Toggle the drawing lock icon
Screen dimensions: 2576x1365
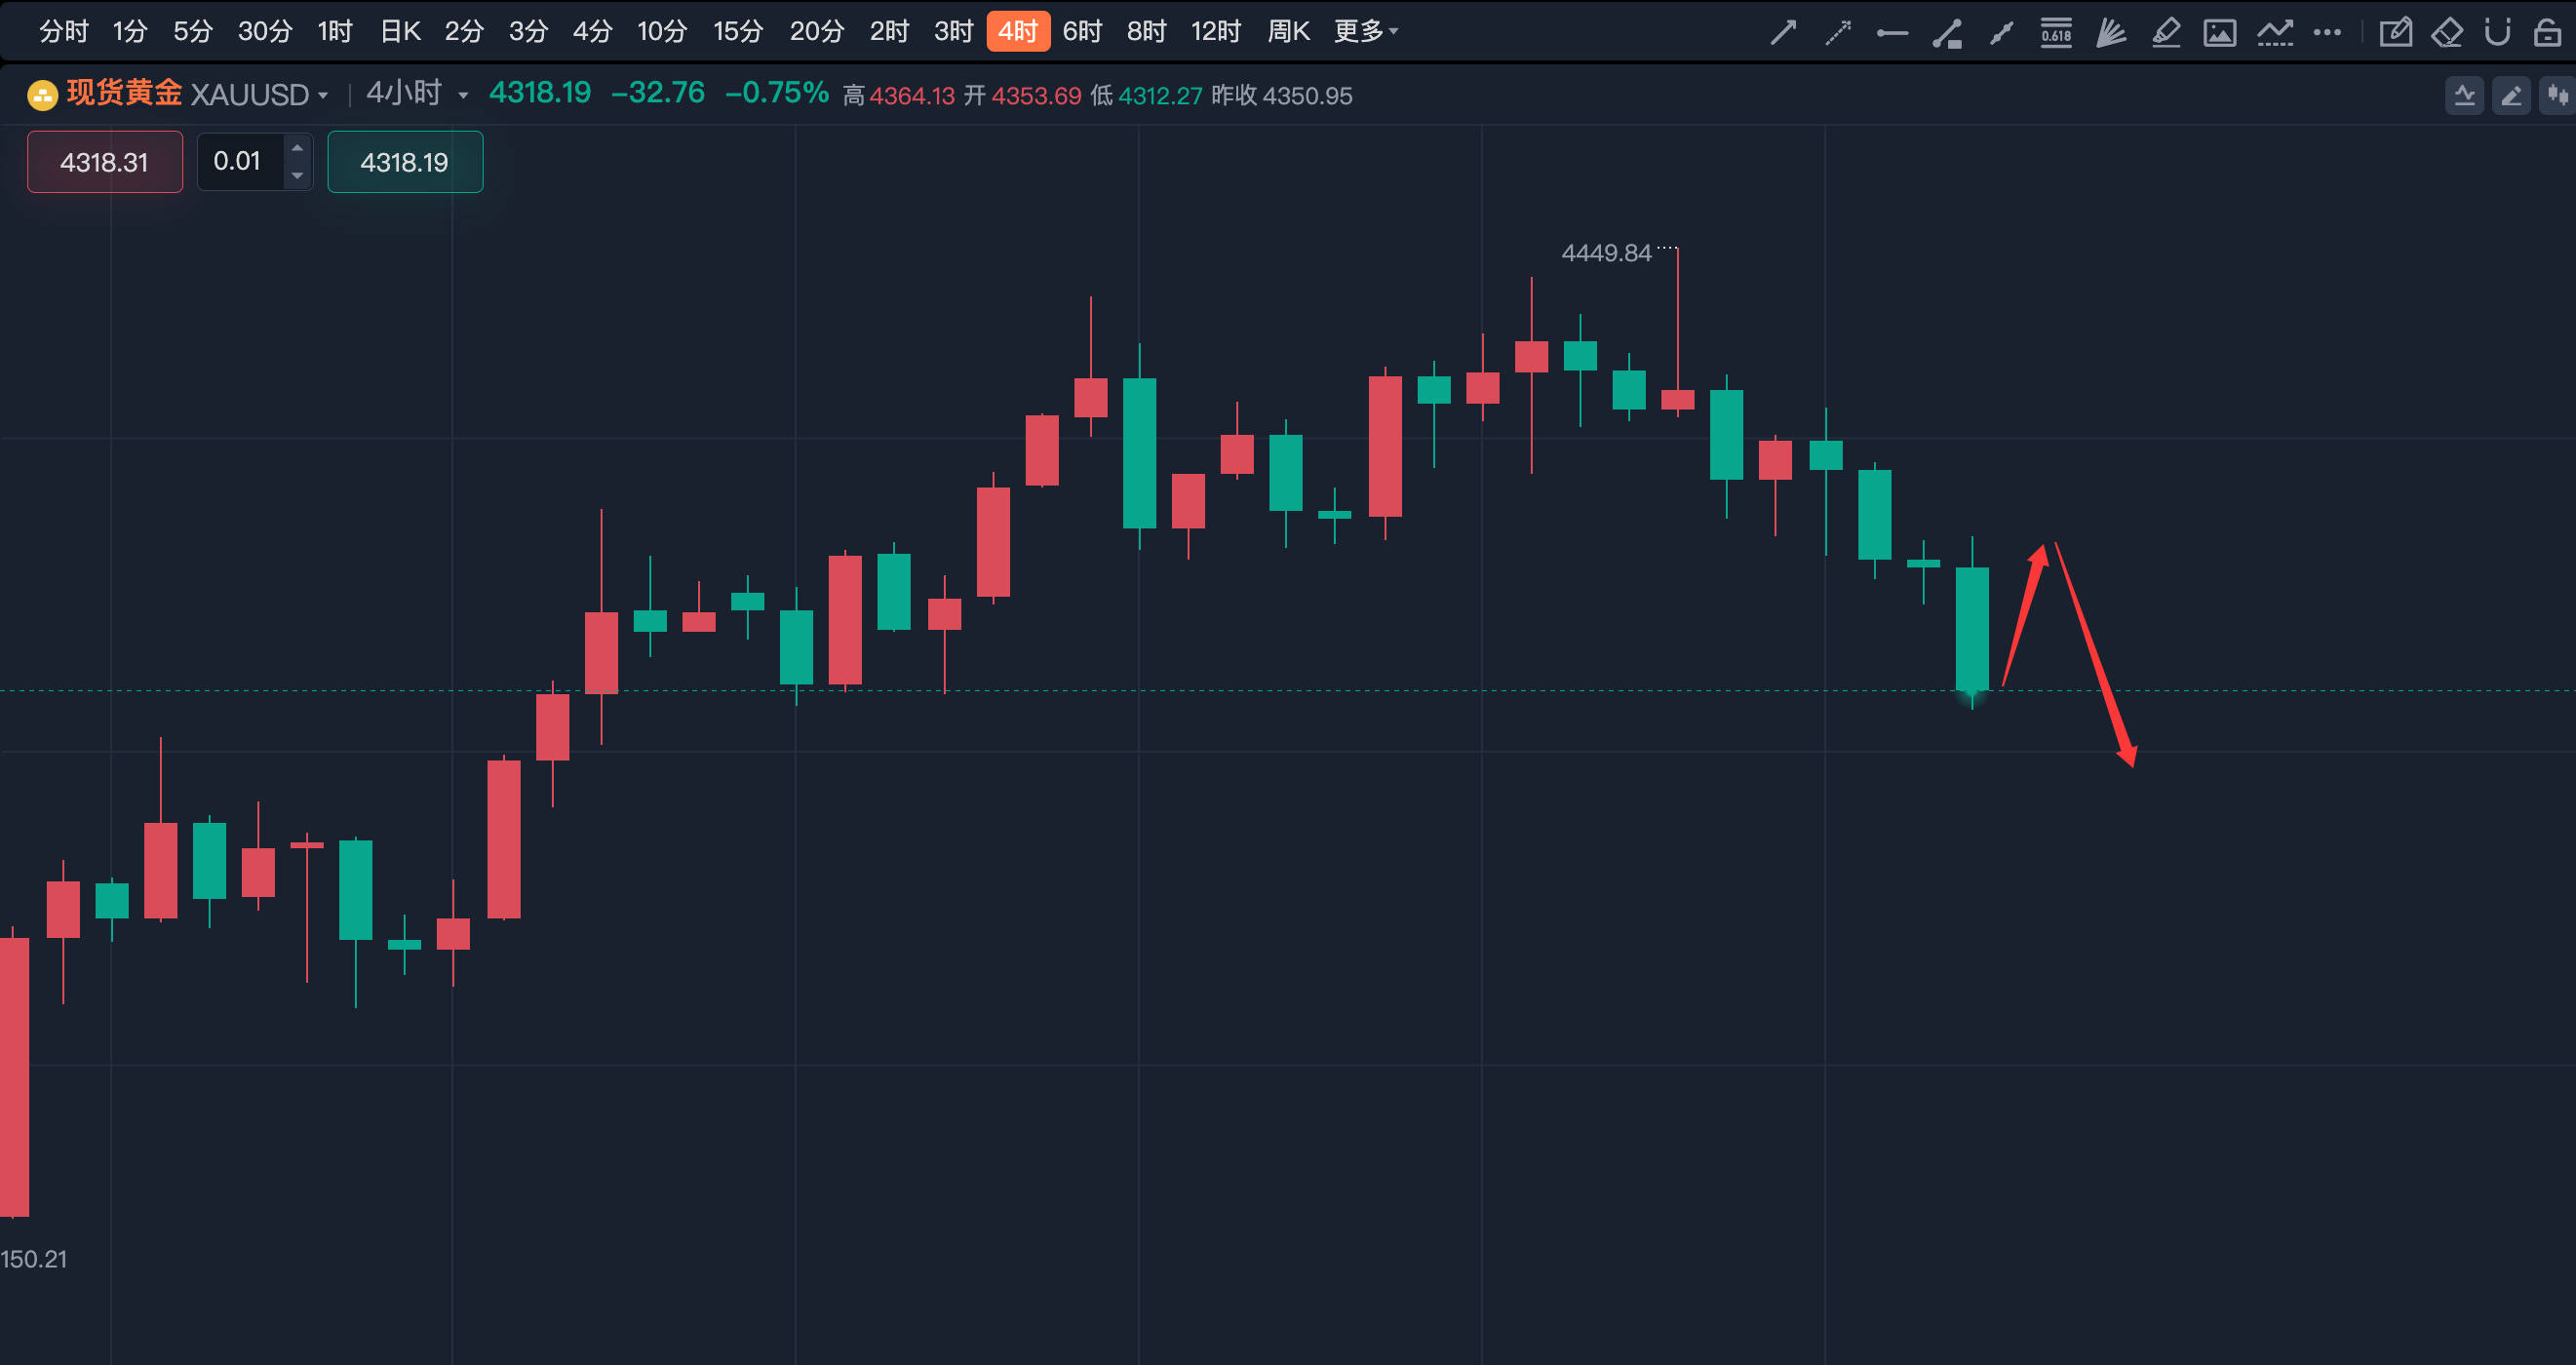2548,32
